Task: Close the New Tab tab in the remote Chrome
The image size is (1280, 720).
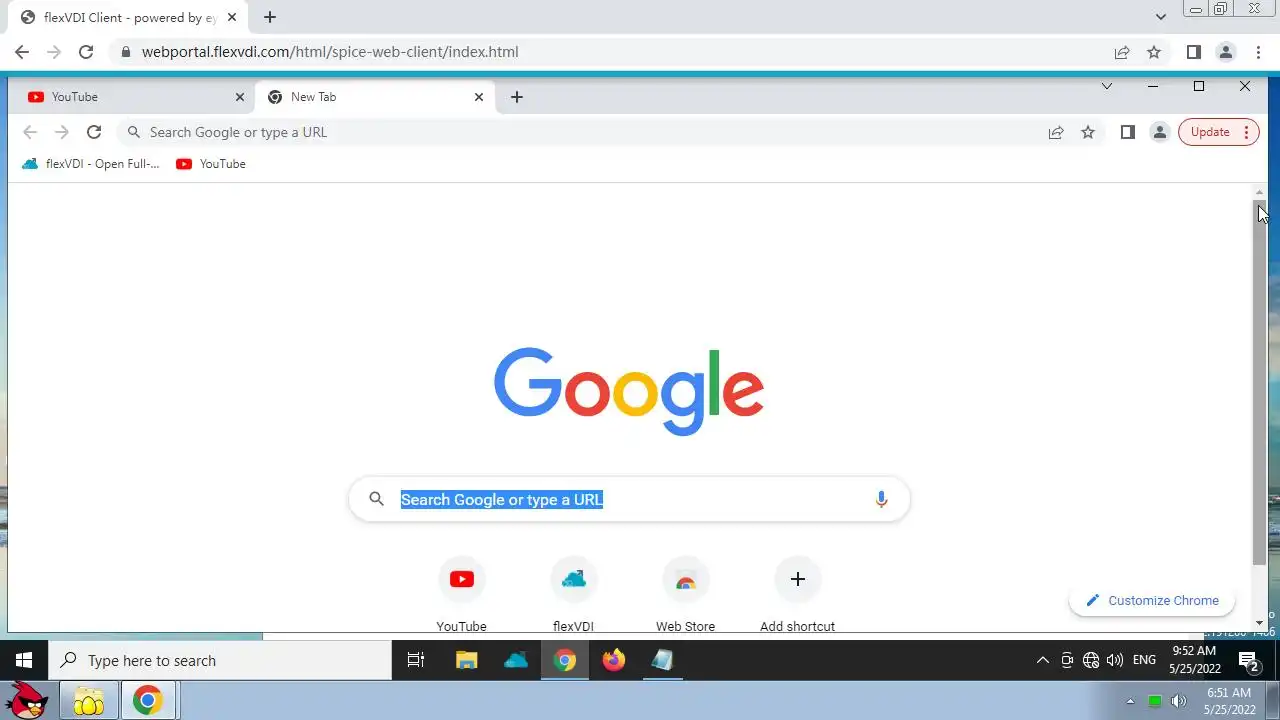Action: [x=478, y=97]
